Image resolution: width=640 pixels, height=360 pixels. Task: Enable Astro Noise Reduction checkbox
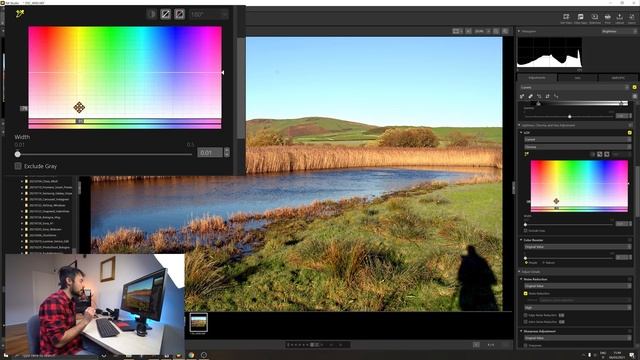coord(526,322)
